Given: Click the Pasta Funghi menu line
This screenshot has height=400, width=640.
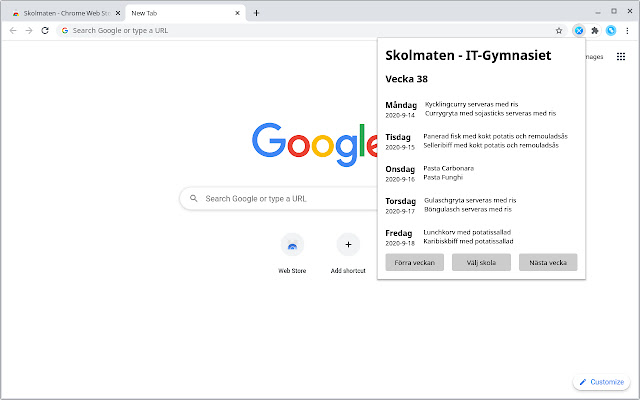Looking at the screenshot, I should (x=443, y=177).
